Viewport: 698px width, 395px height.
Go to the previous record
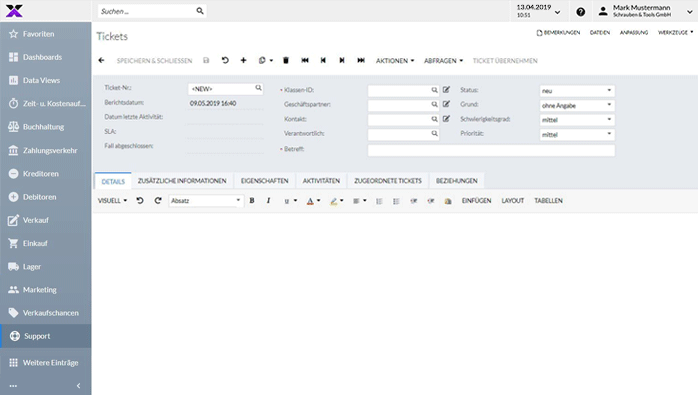(323, 60)
